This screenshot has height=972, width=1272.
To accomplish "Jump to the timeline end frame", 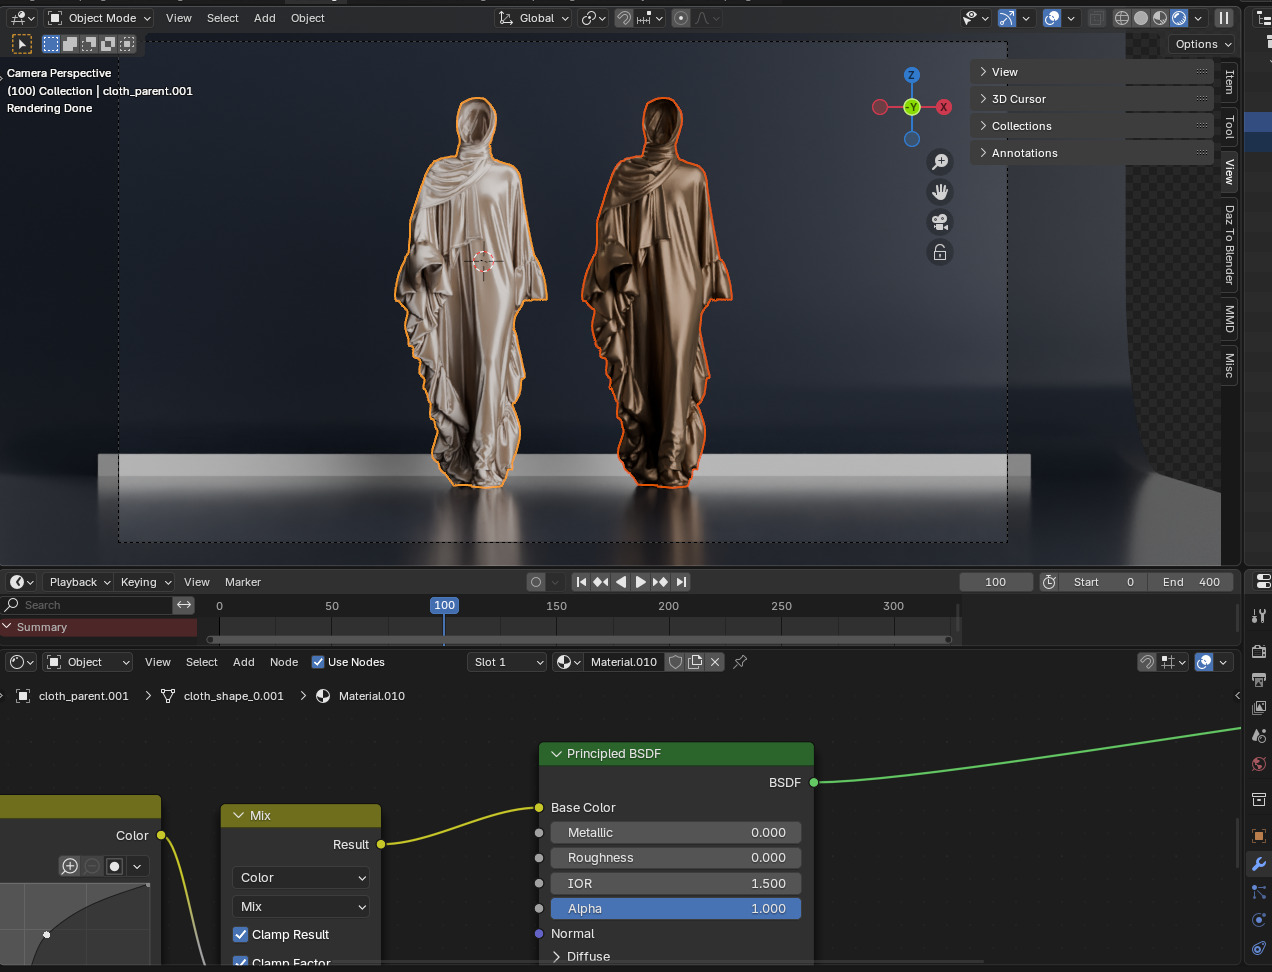I will [681, 582].
